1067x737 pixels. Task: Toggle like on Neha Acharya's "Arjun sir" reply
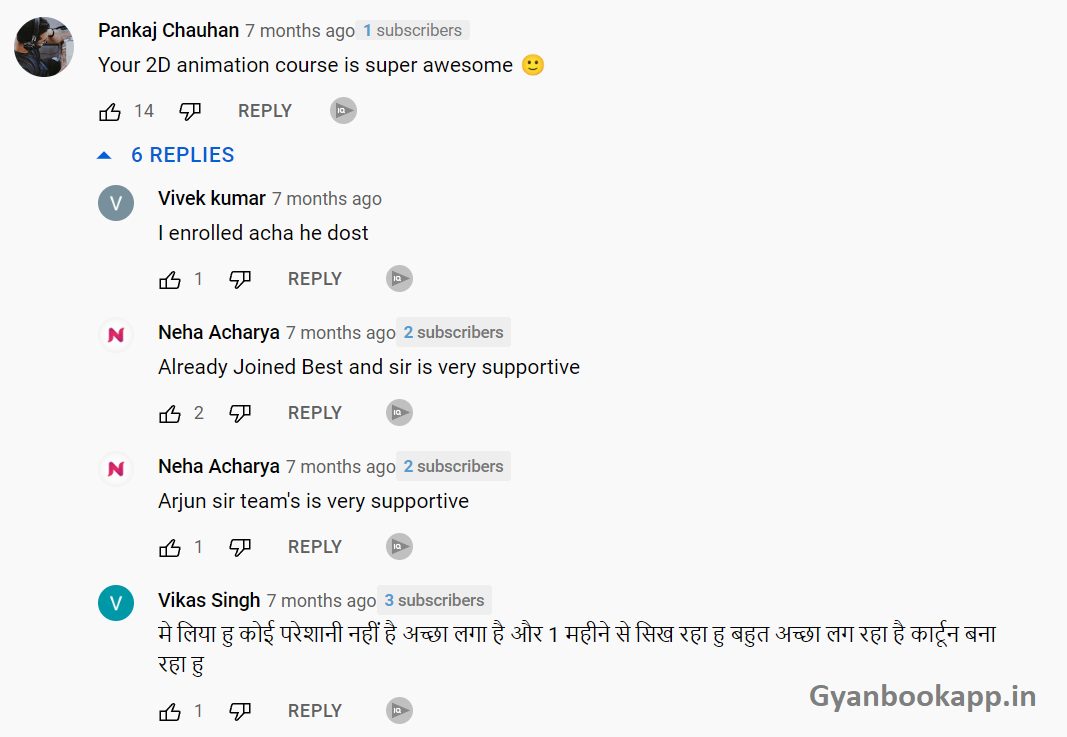(170, 547)
